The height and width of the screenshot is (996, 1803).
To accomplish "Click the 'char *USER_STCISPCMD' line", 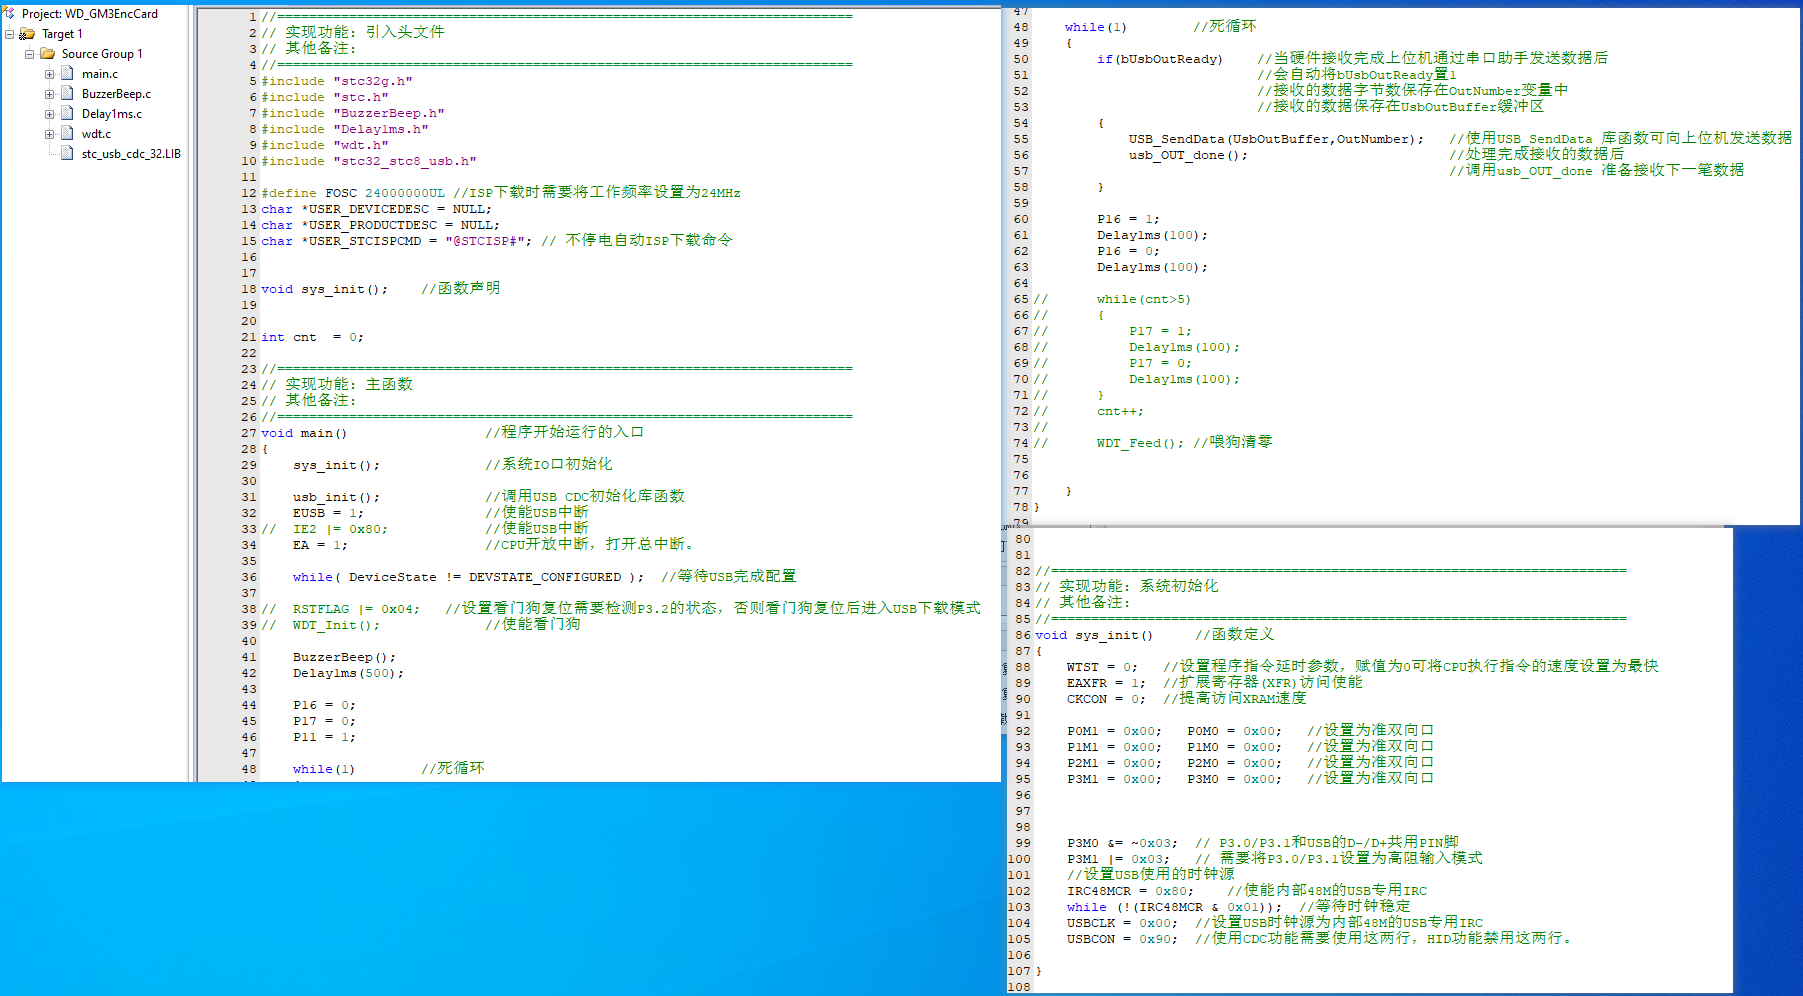I will coord(497,241).
